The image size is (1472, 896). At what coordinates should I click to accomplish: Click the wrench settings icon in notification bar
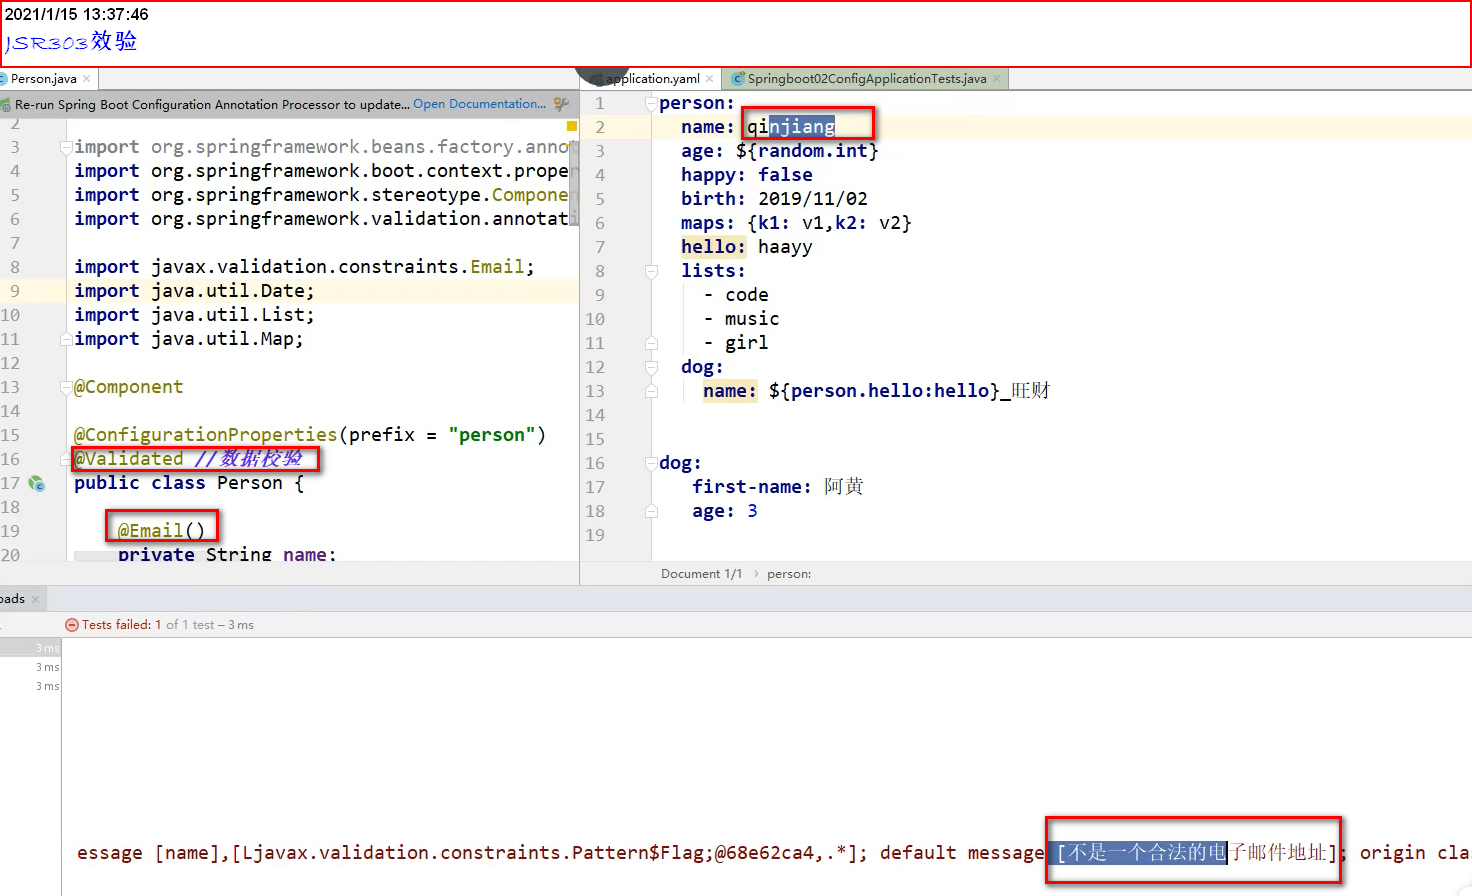[x=561, y=104]
